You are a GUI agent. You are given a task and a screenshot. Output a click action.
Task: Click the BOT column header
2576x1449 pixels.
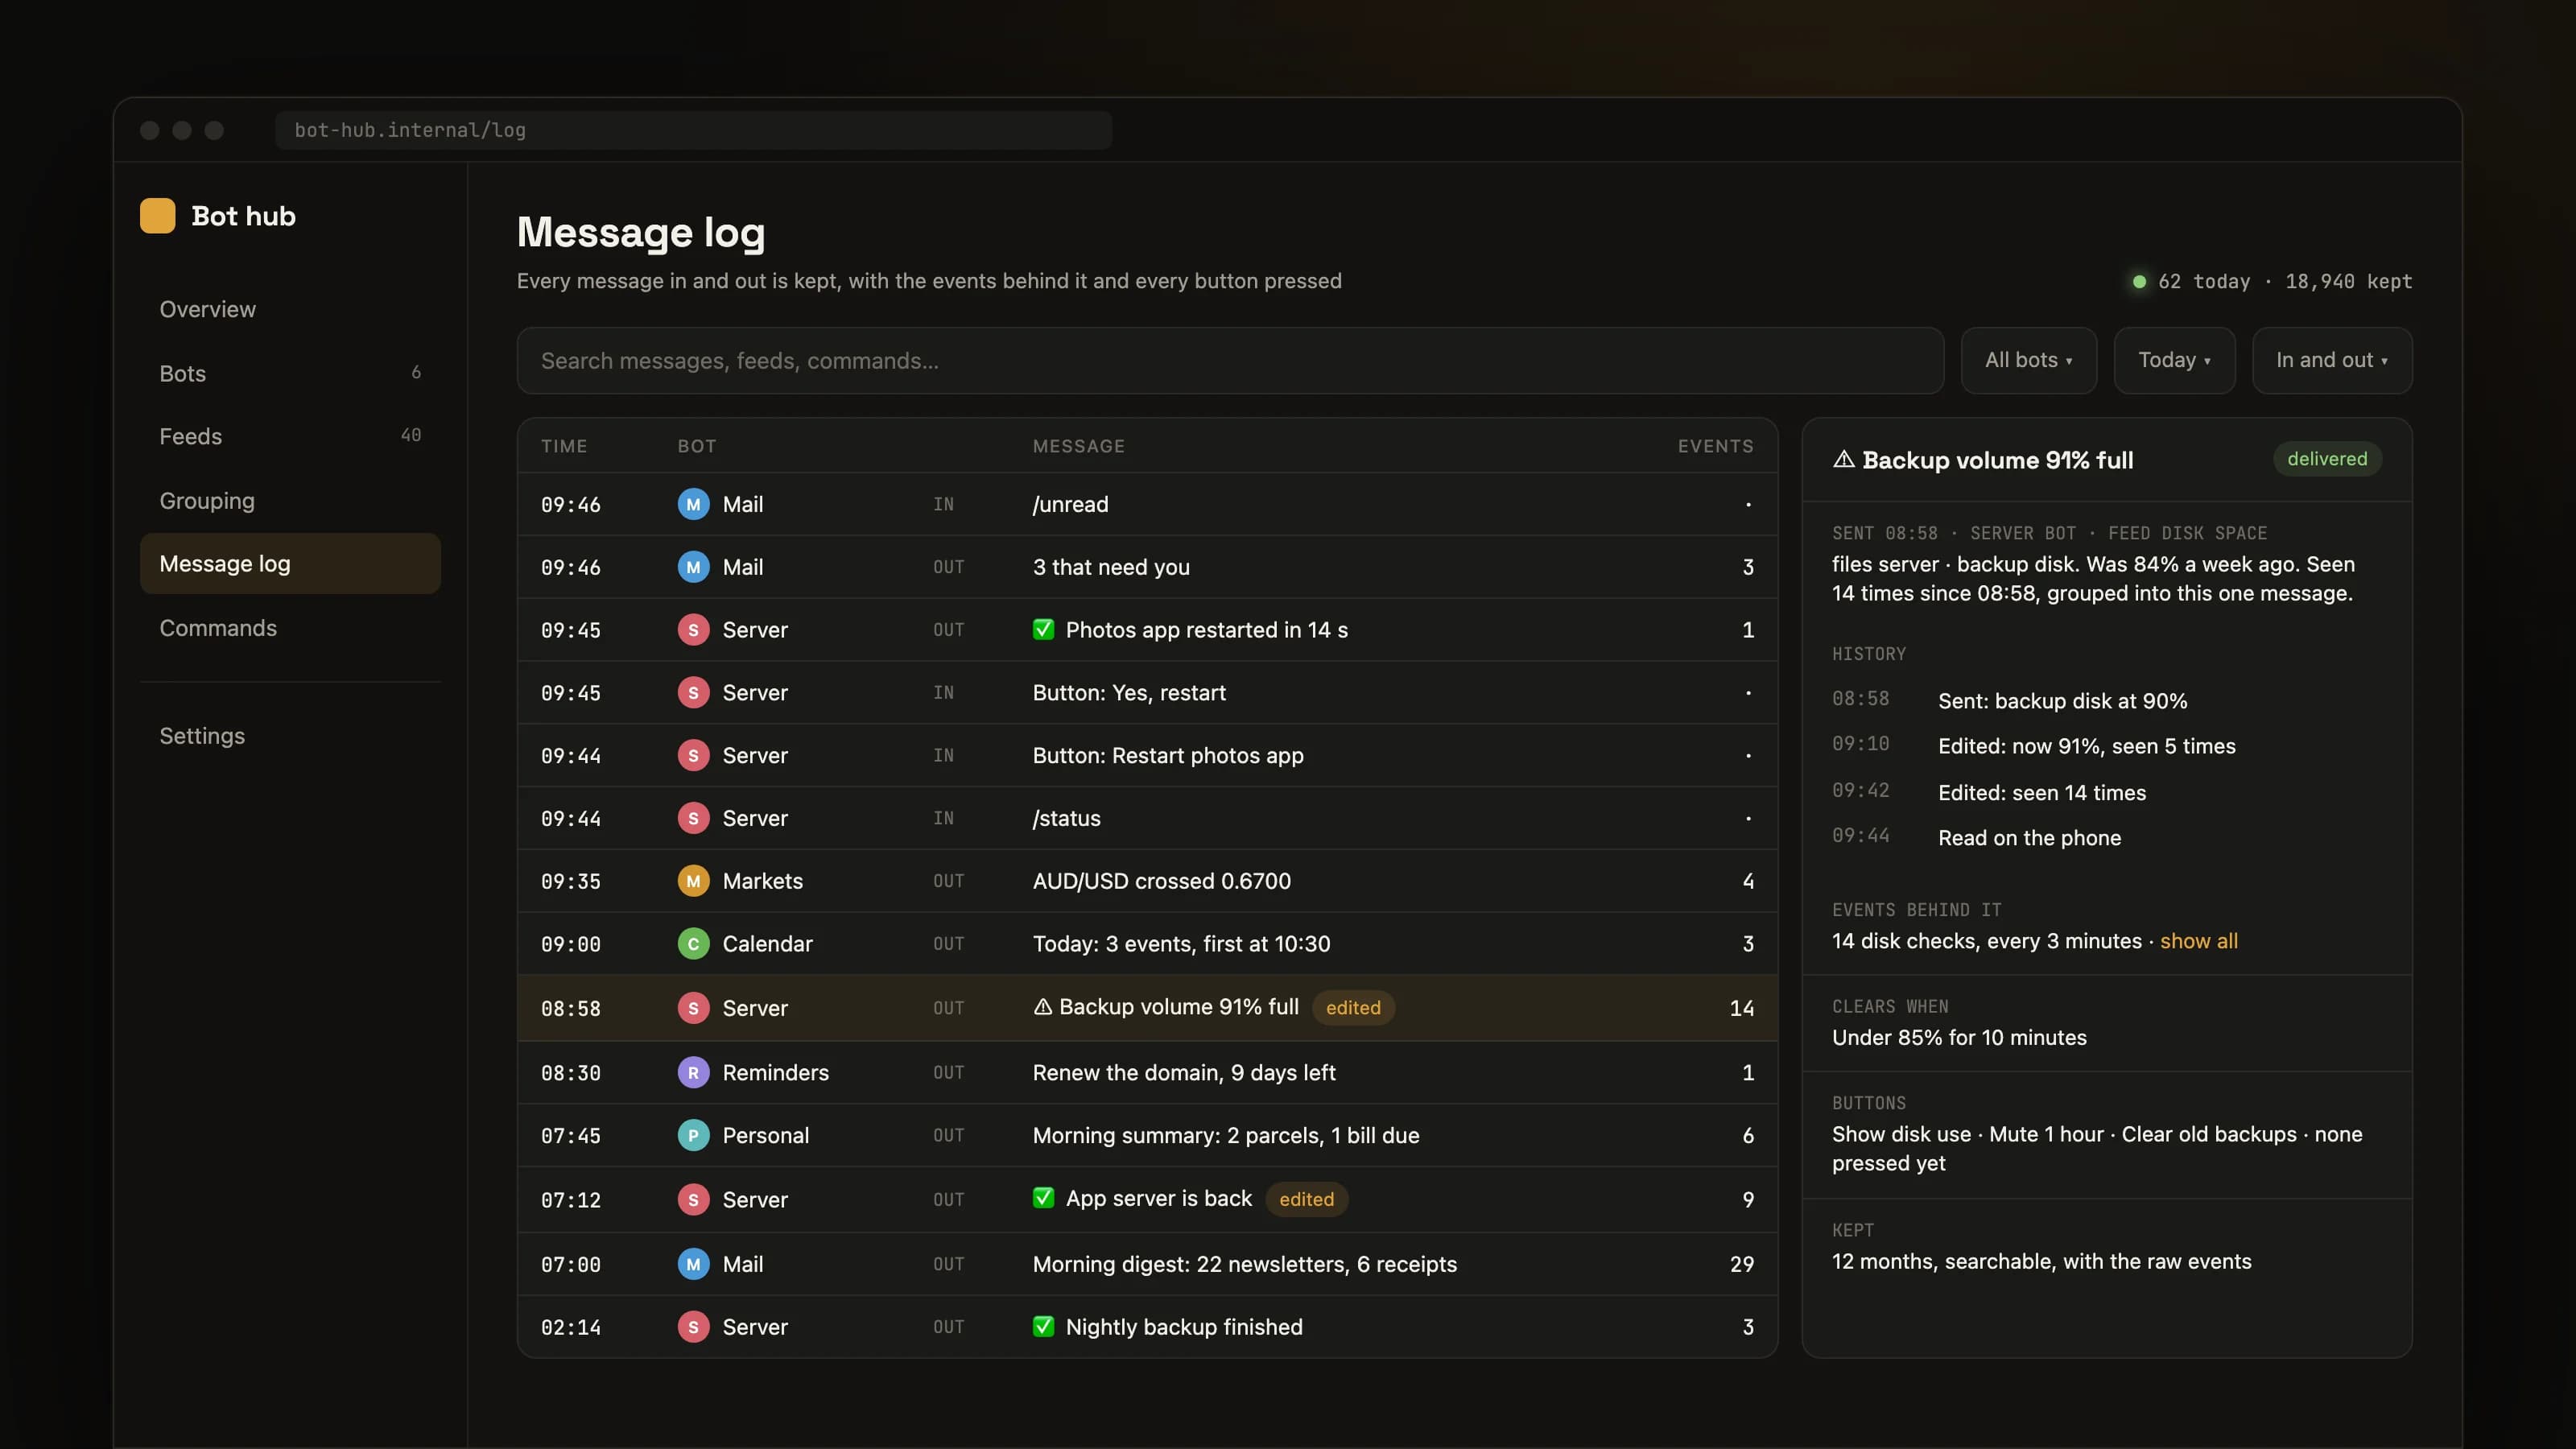click(697, 446)
